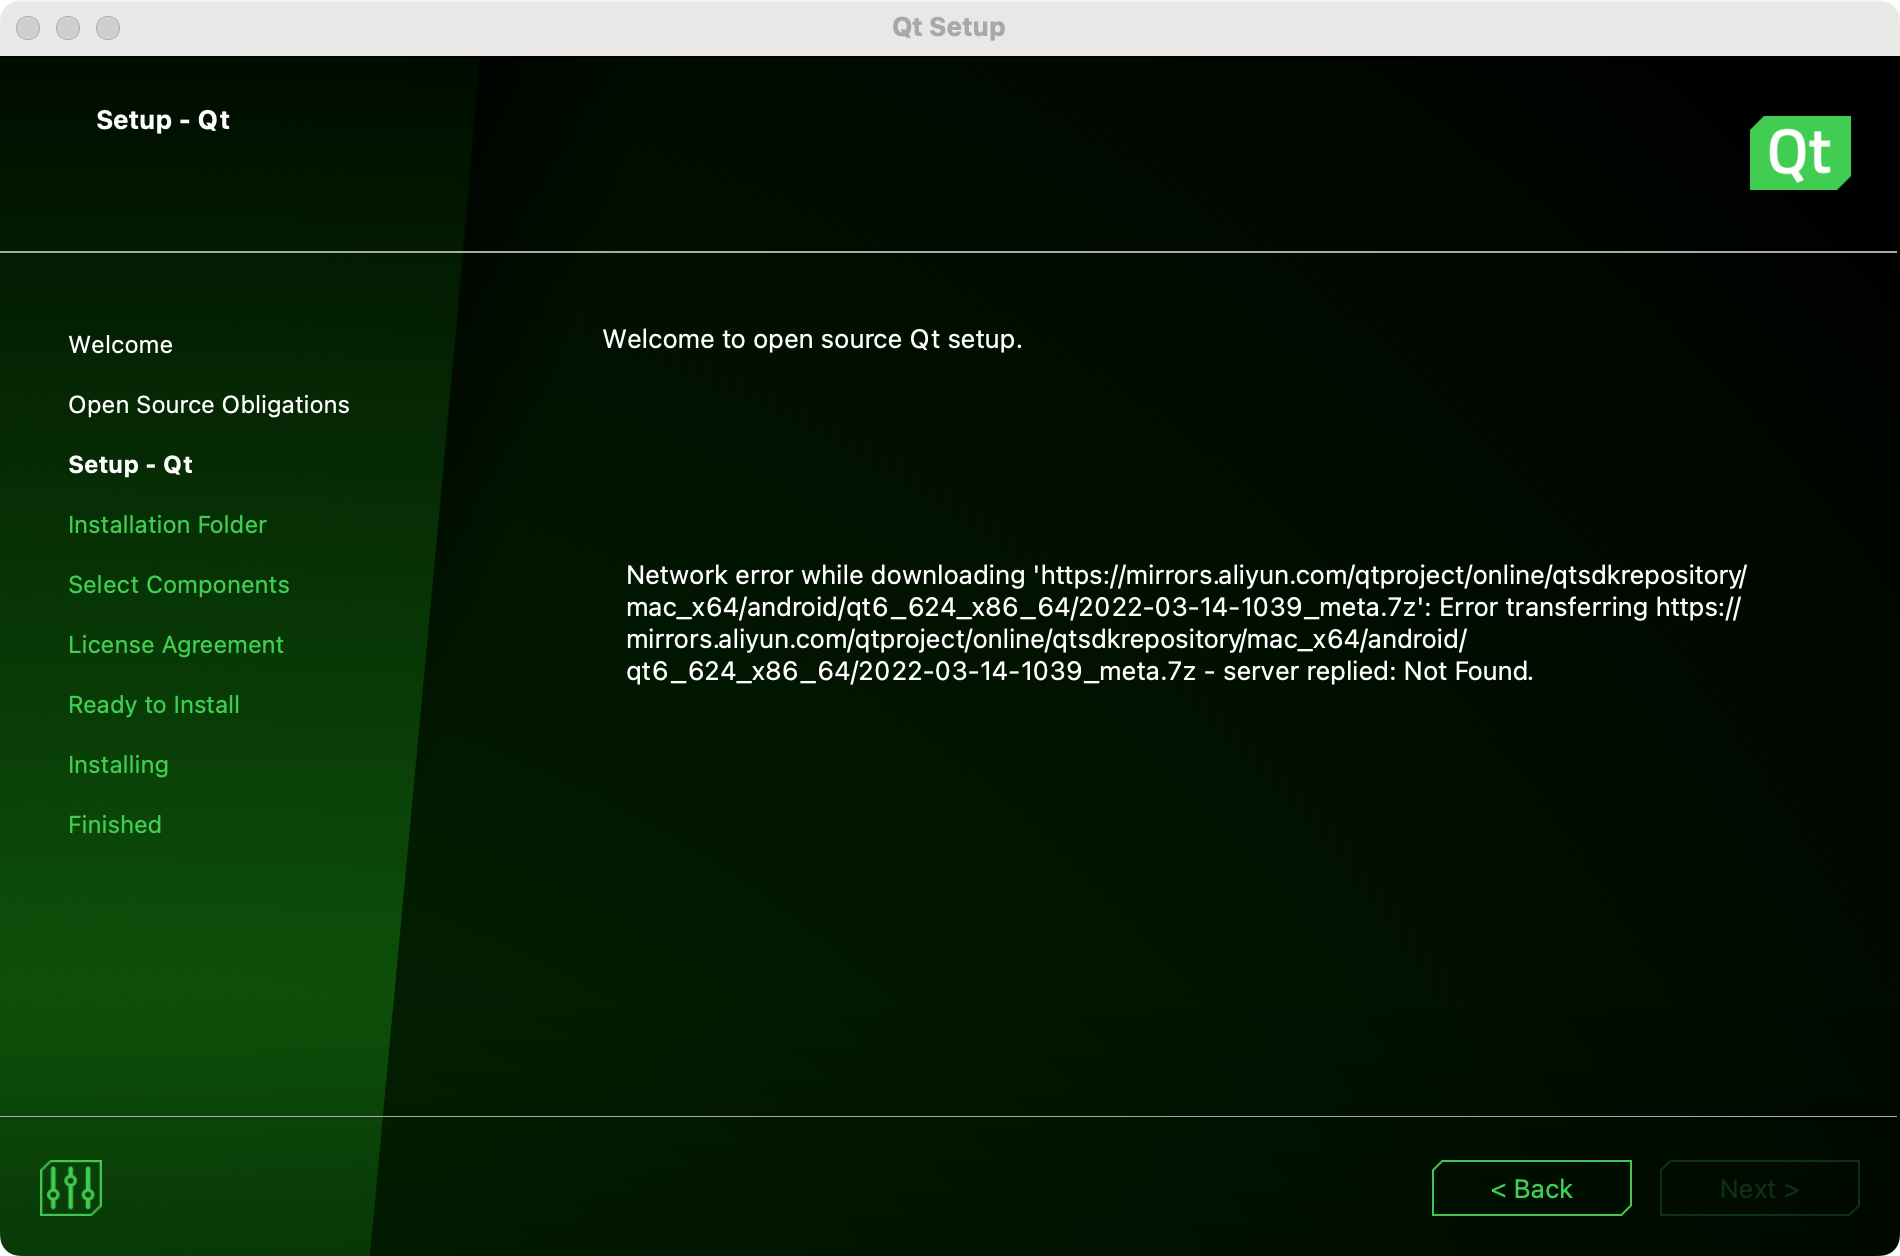Click the green Qt logo

1800,153
